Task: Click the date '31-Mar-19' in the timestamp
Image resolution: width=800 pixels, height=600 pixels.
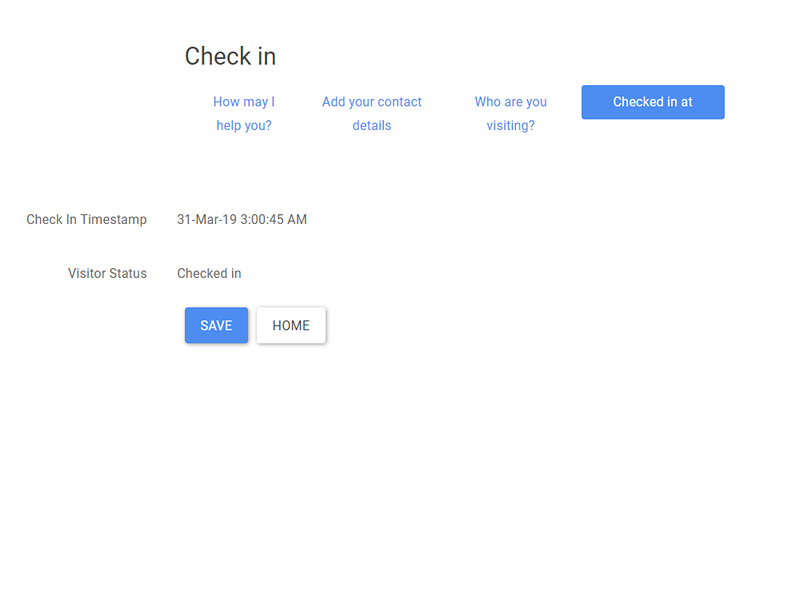Action: coord(207,219)
